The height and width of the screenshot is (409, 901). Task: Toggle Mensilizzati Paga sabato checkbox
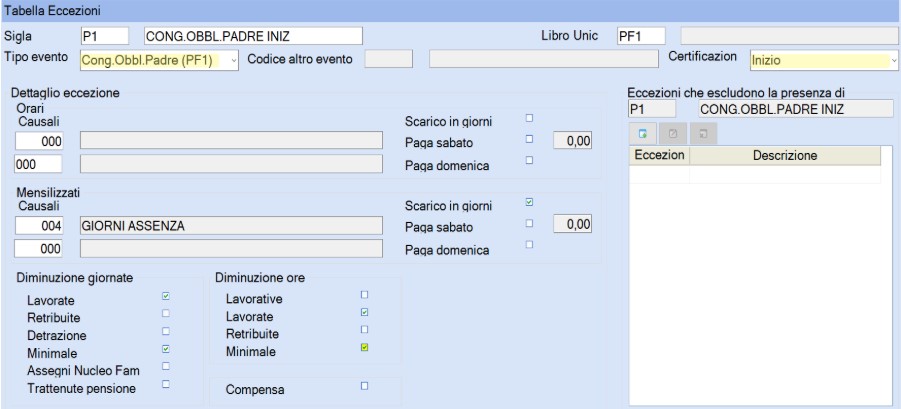pos(529,223)
